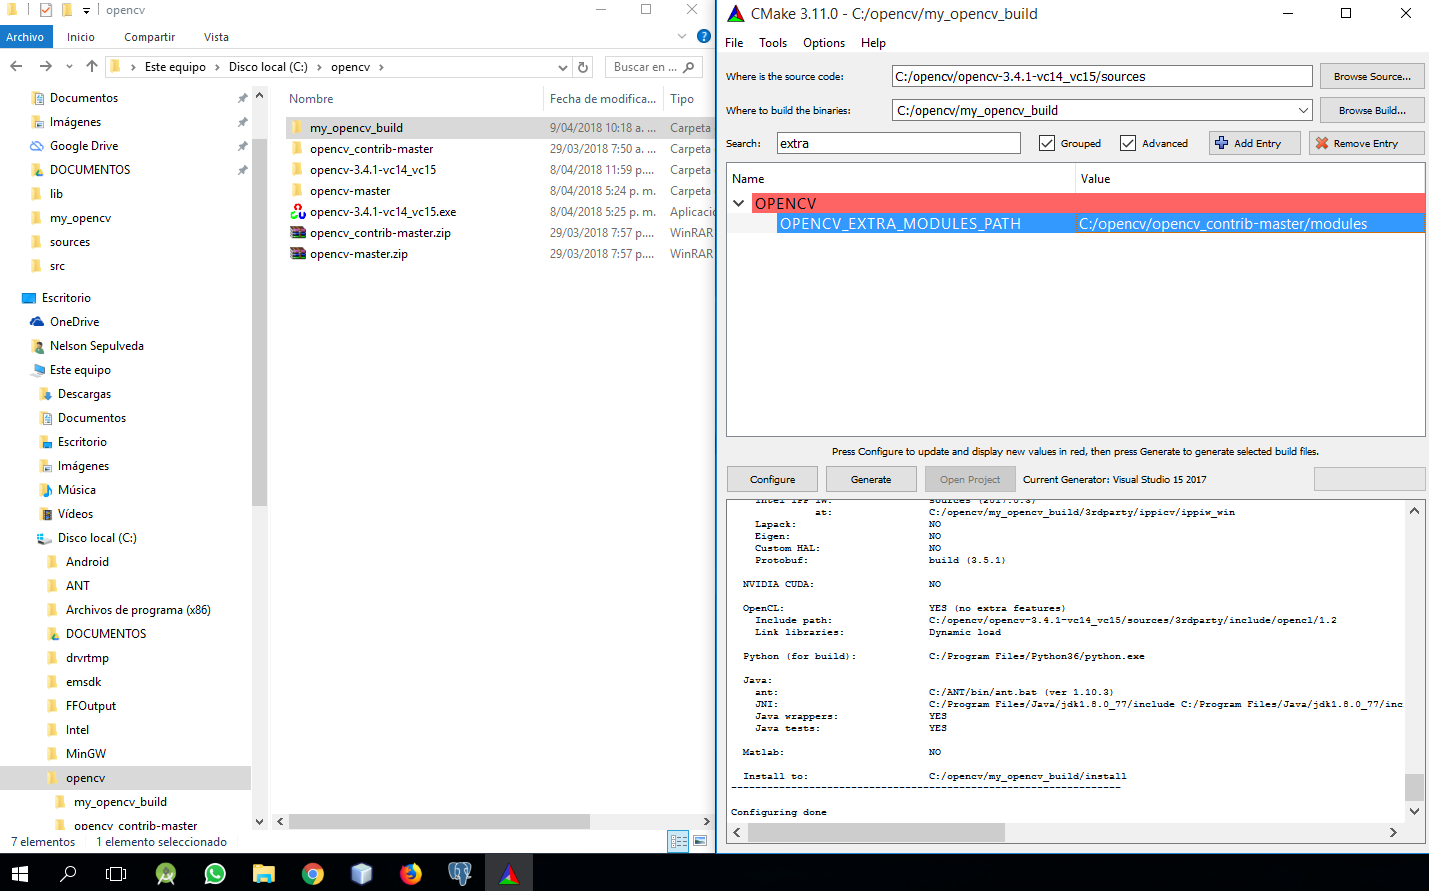This screenshot has width=1429, height=891.
Task: Open the Tools menu in CMake
Action: click(773, 43)
